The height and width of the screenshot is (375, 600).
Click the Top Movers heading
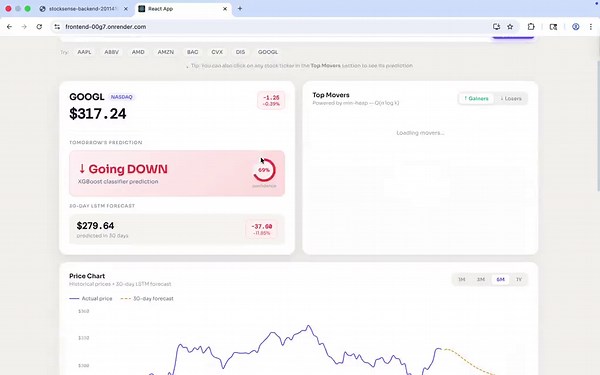coord(331,95)
